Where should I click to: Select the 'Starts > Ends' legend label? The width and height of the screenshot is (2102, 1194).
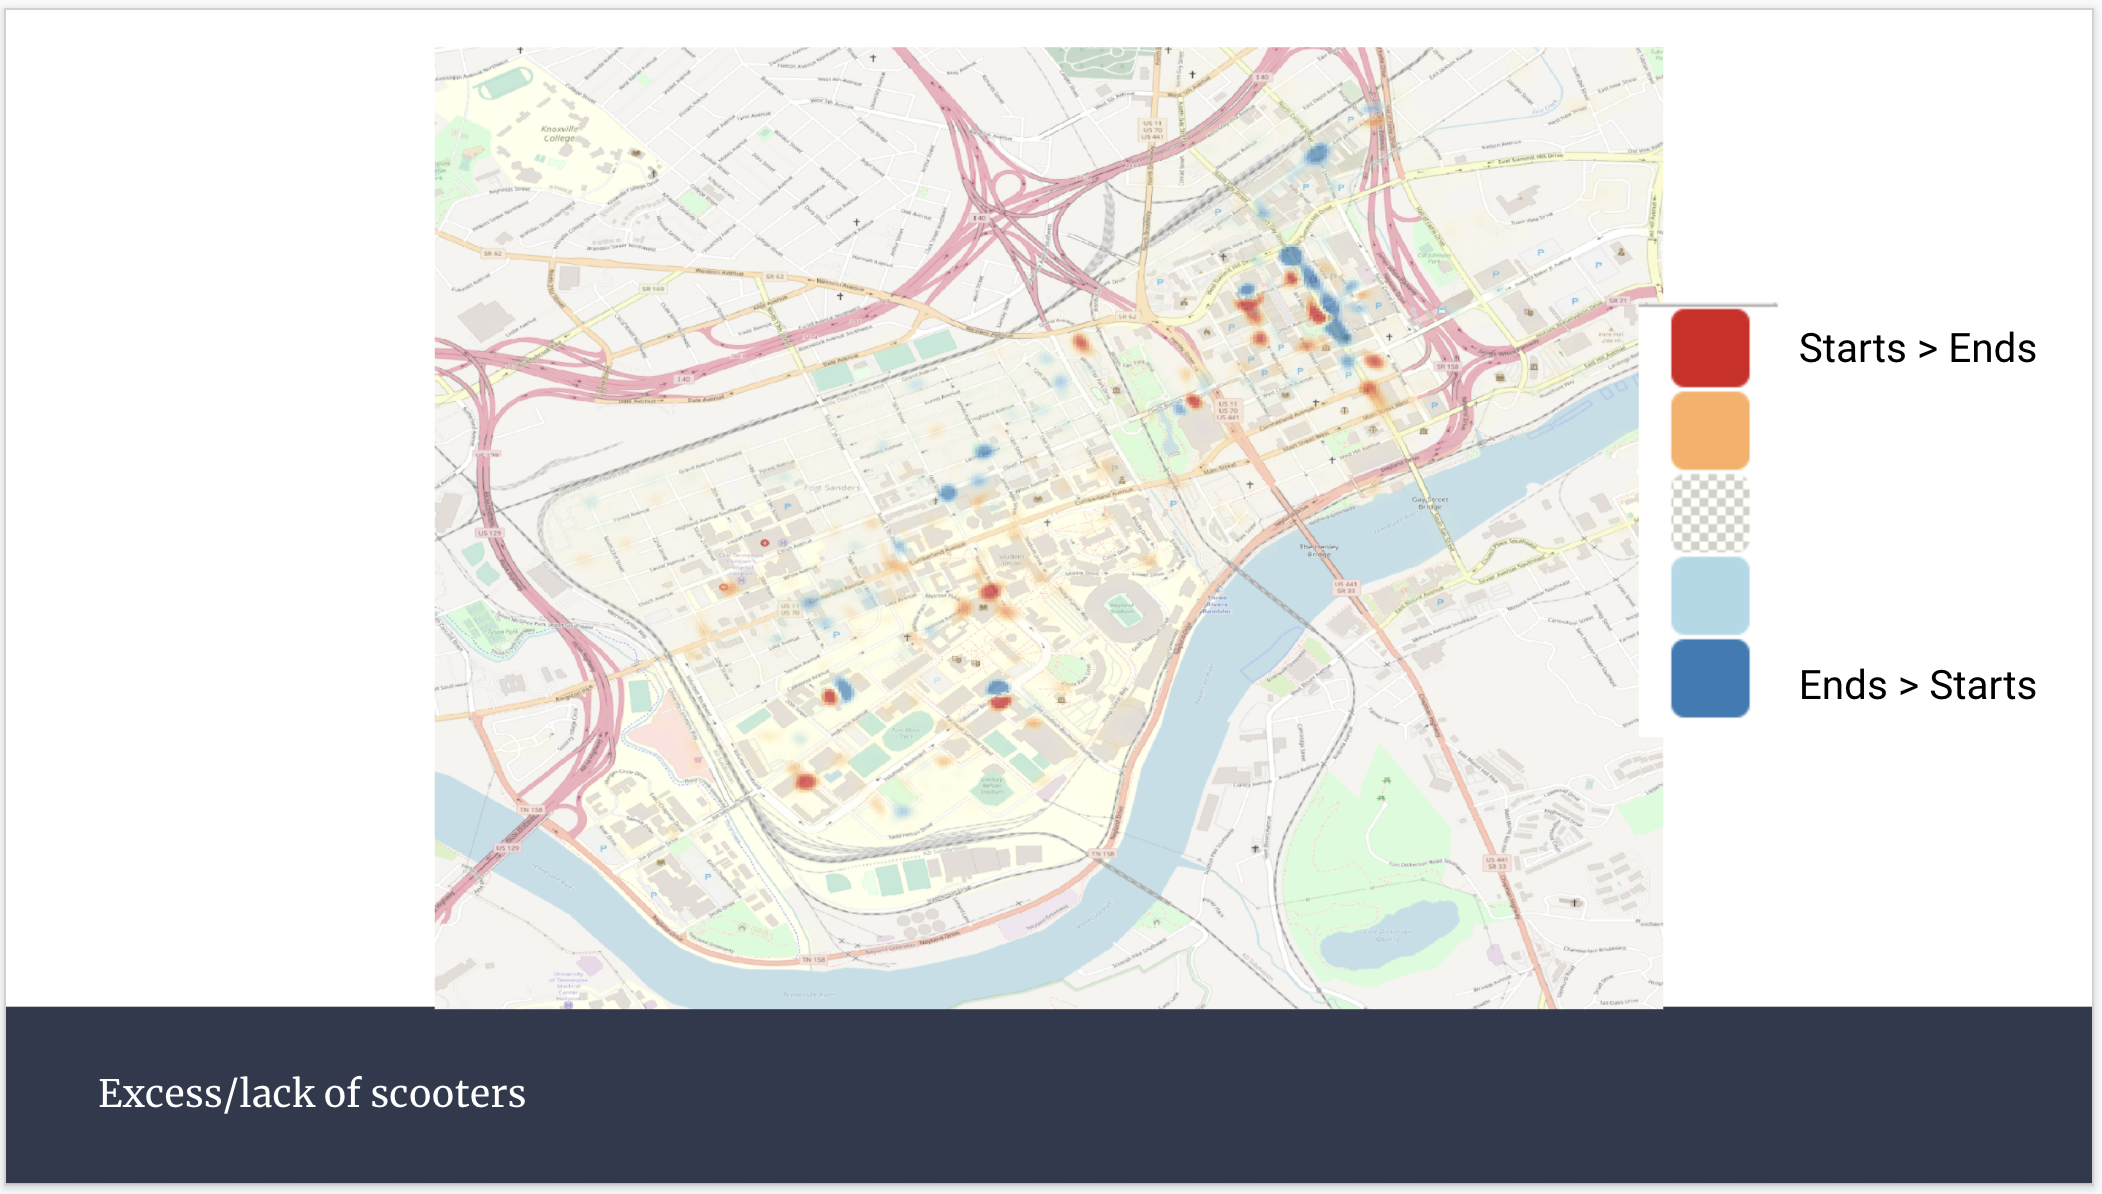[x=1916, y=348]
